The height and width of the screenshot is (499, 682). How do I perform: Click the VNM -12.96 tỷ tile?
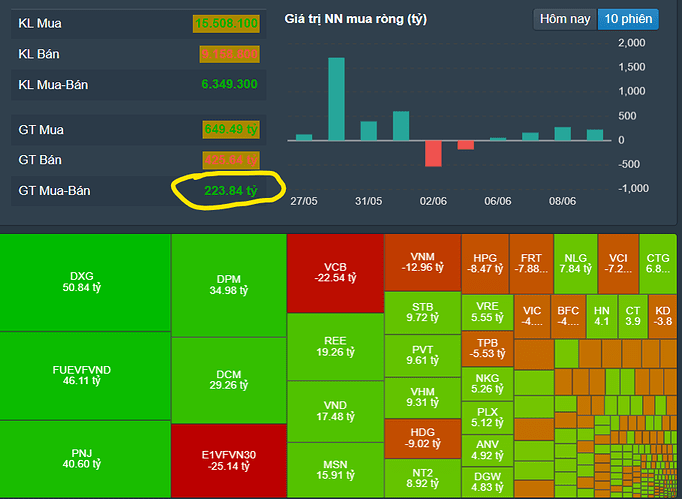click(x=421, y=262)
